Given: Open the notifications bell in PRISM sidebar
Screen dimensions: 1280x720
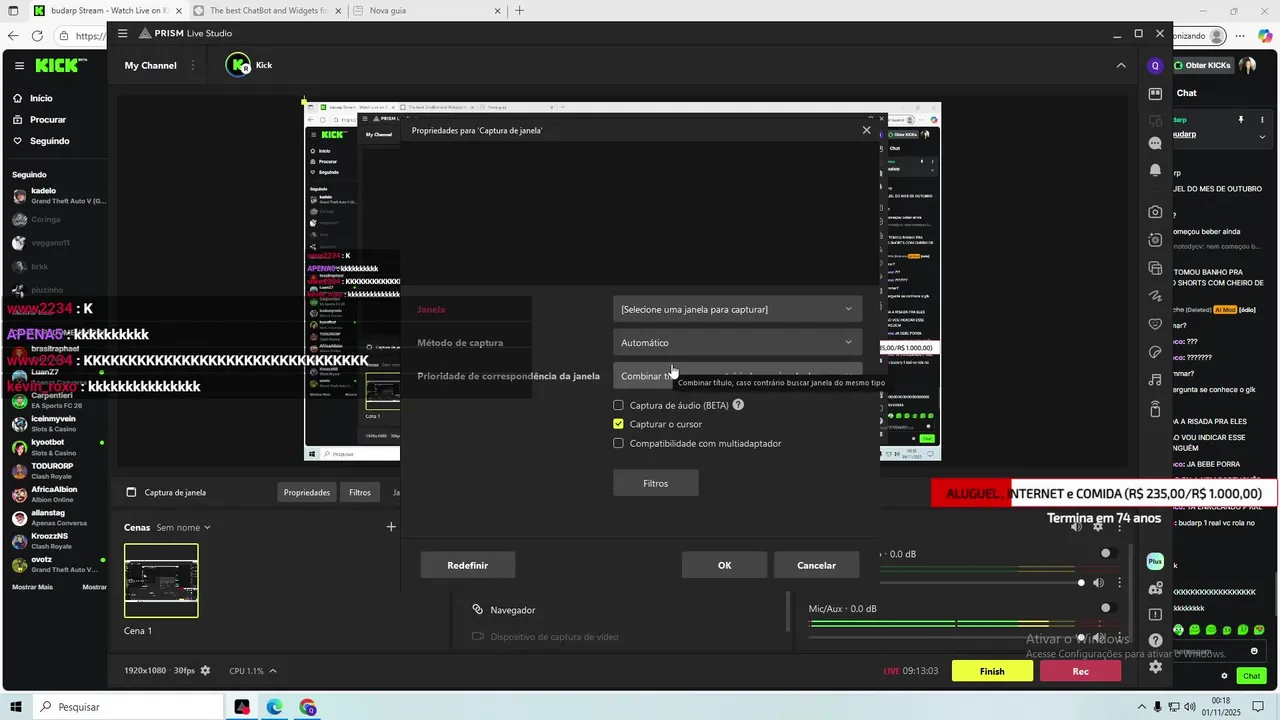Looking at the screenshot, I should [1155, 170].
